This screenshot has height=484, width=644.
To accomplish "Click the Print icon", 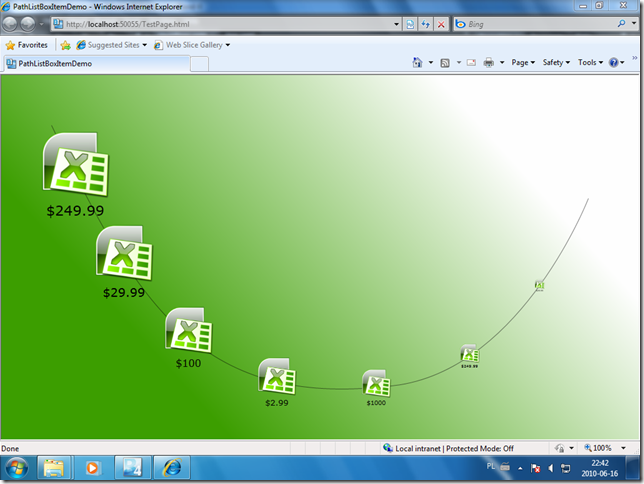I will [x=489, y=62].
